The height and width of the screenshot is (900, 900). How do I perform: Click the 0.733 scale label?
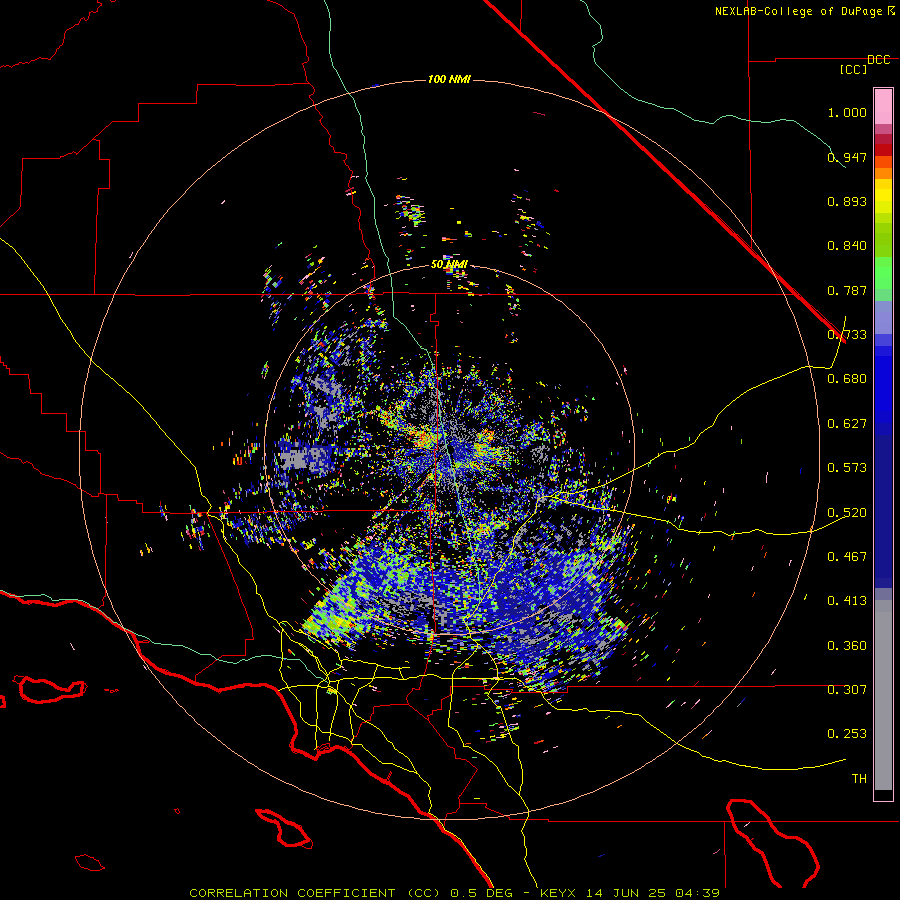(847, 335)
